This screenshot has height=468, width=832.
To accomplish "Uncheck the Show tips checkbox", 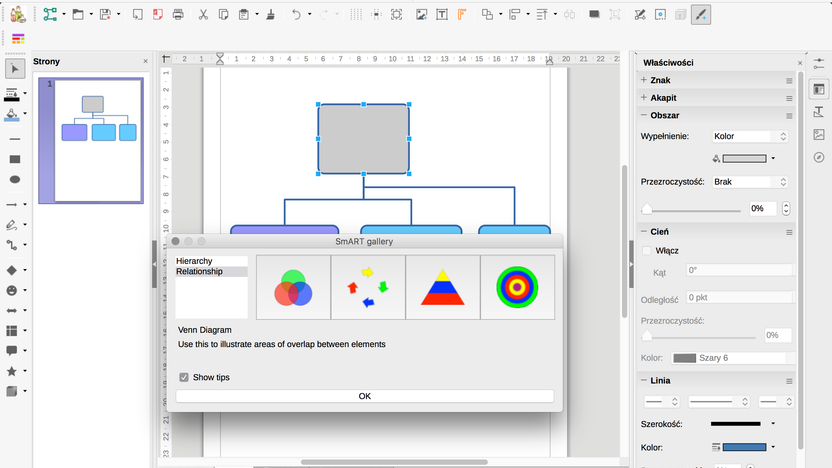I will coord(184,377).
